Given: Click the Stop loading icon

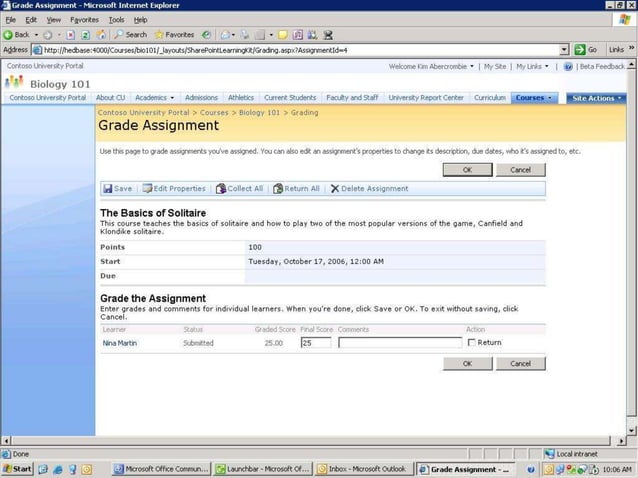Looking at the screenshot, I should point(71,35).
